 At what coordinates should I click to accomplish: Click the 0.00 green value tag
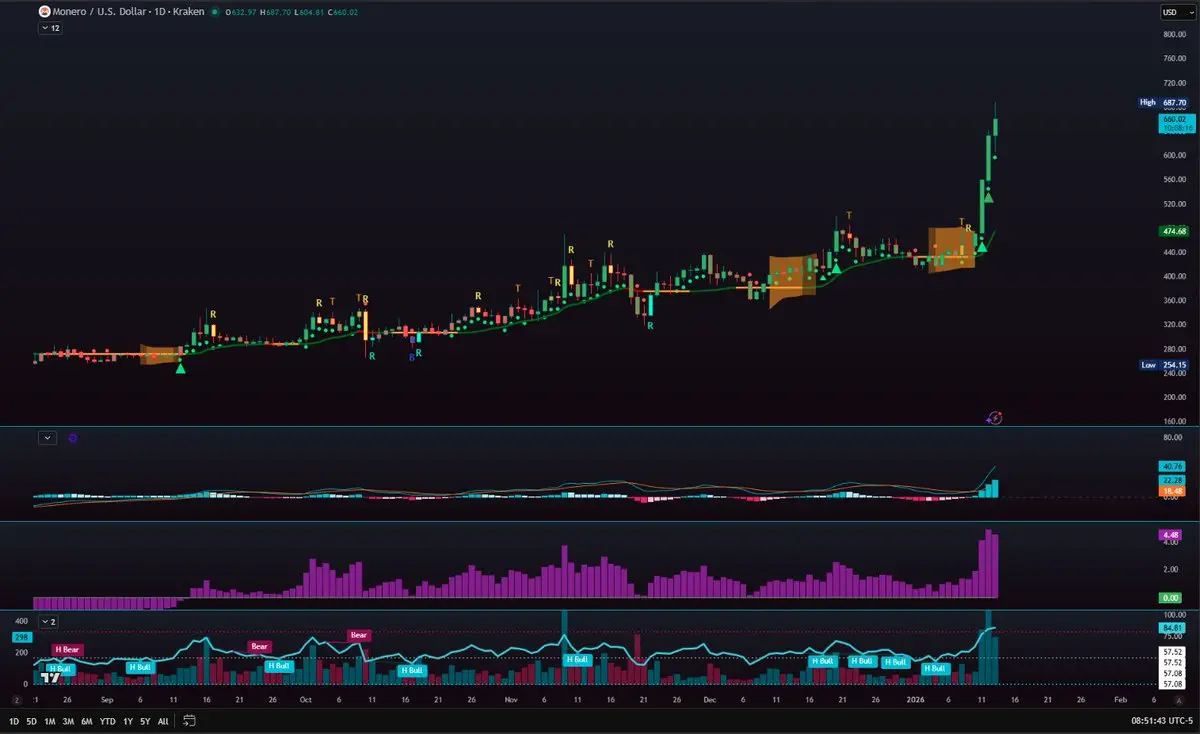click(1171, 597)
